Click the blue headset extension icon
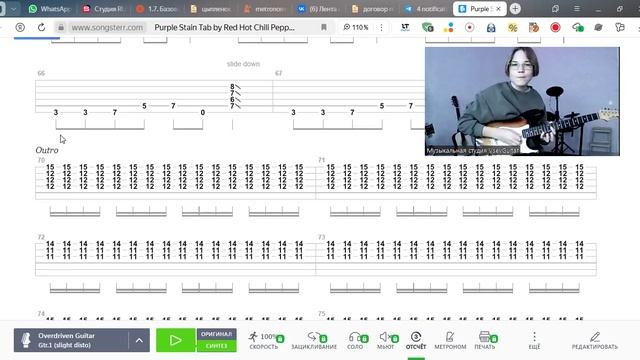Screen dimensions: 640x360 (x=491, y=27)
